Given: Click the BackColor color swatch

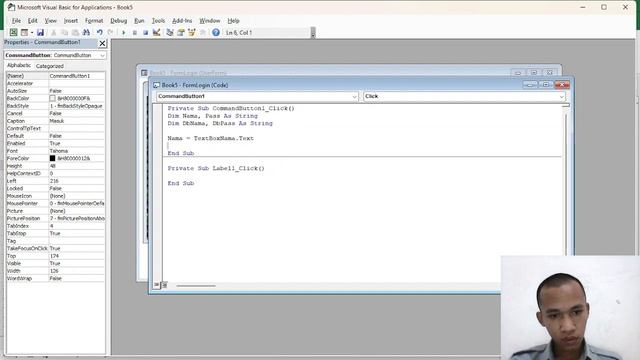Looking at the screenshot, I should click(x=52, y=98).
